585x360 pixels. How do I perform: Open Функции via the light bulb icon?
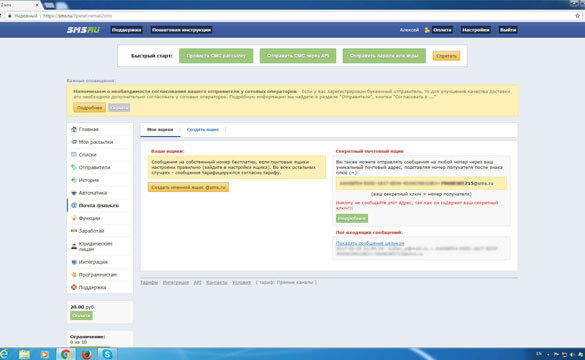click(x=74, y=218)
